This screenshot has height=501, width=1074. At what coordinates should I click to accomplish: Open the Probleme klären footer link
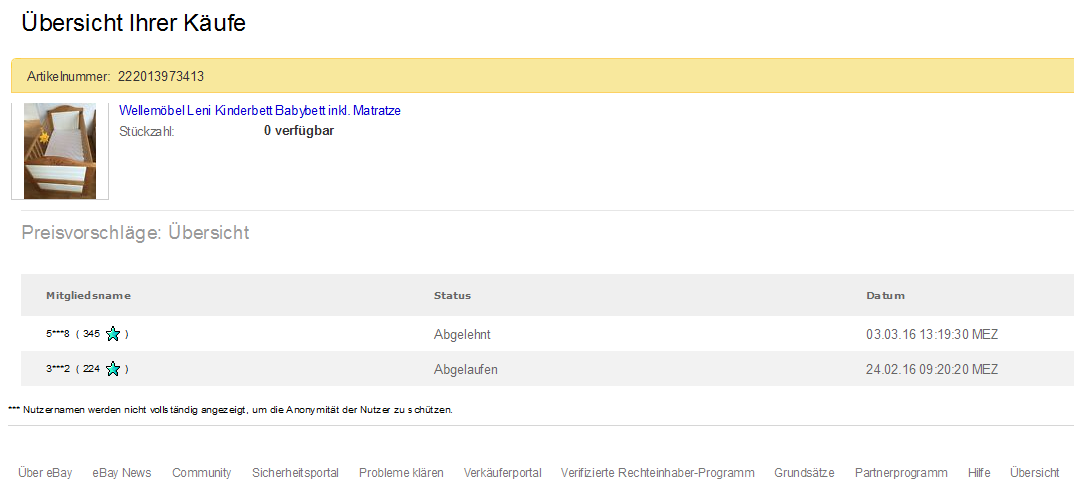click(401, 473)
